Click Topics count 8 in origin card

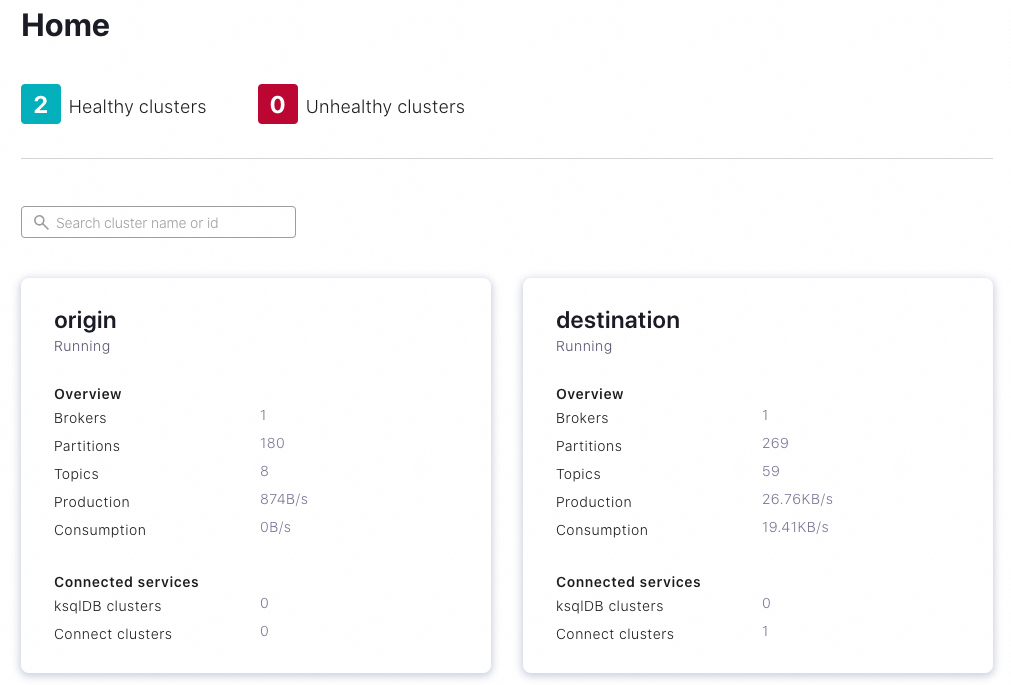tap(264, 471)
